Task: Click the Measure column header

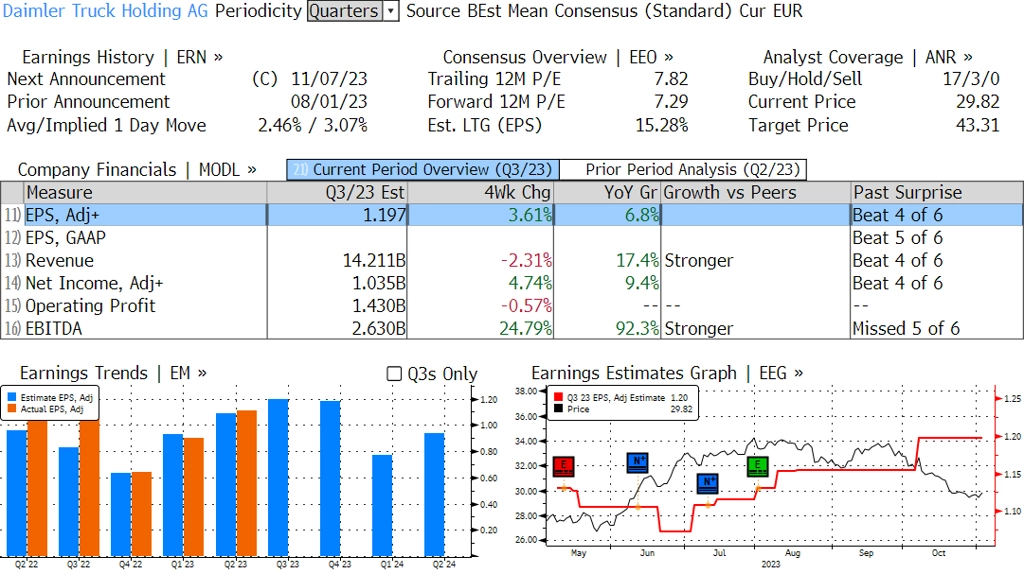Action: [x=145, y=193]
